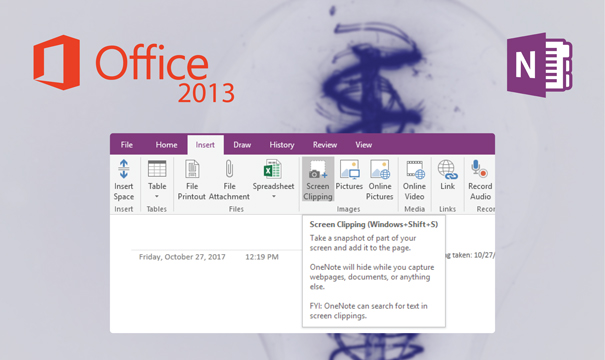The image size is (605, 360).
Task: Click the Files group label
Action: pos(236,209)
